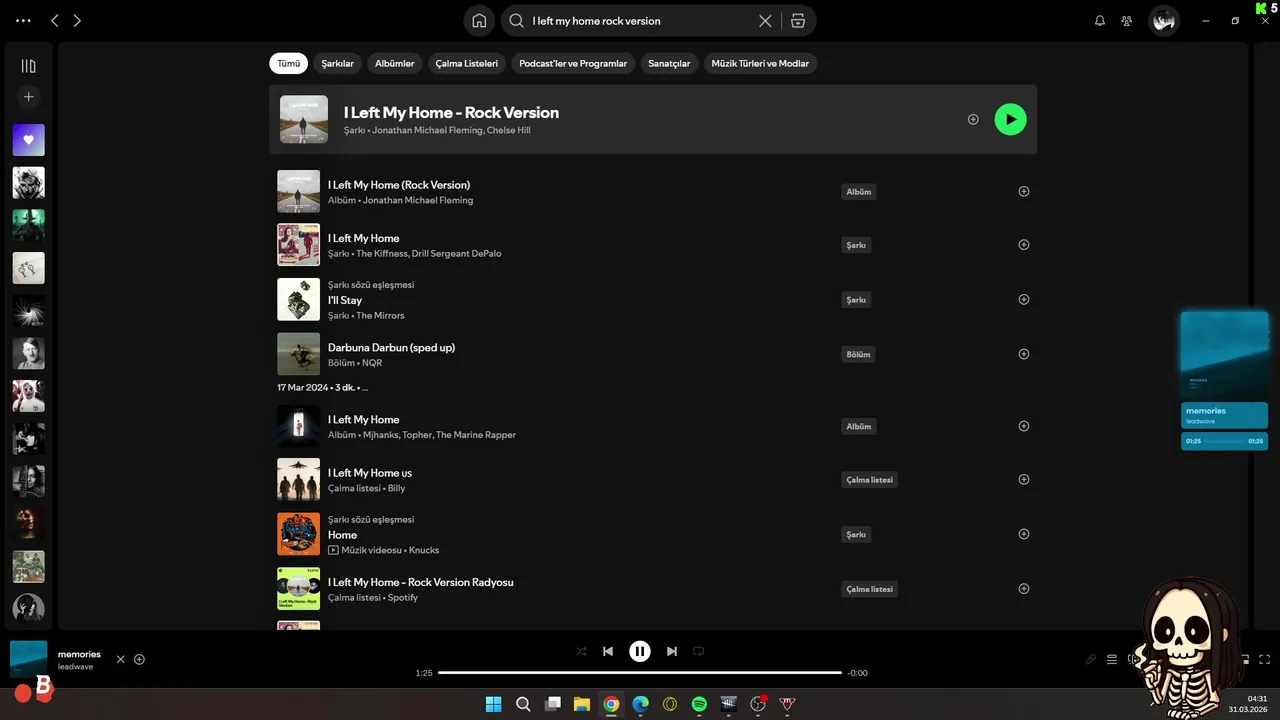This screenshot has height=720, width=1280.
Task: Add top result Rock Version to library
Action: [x=973, y=119]
